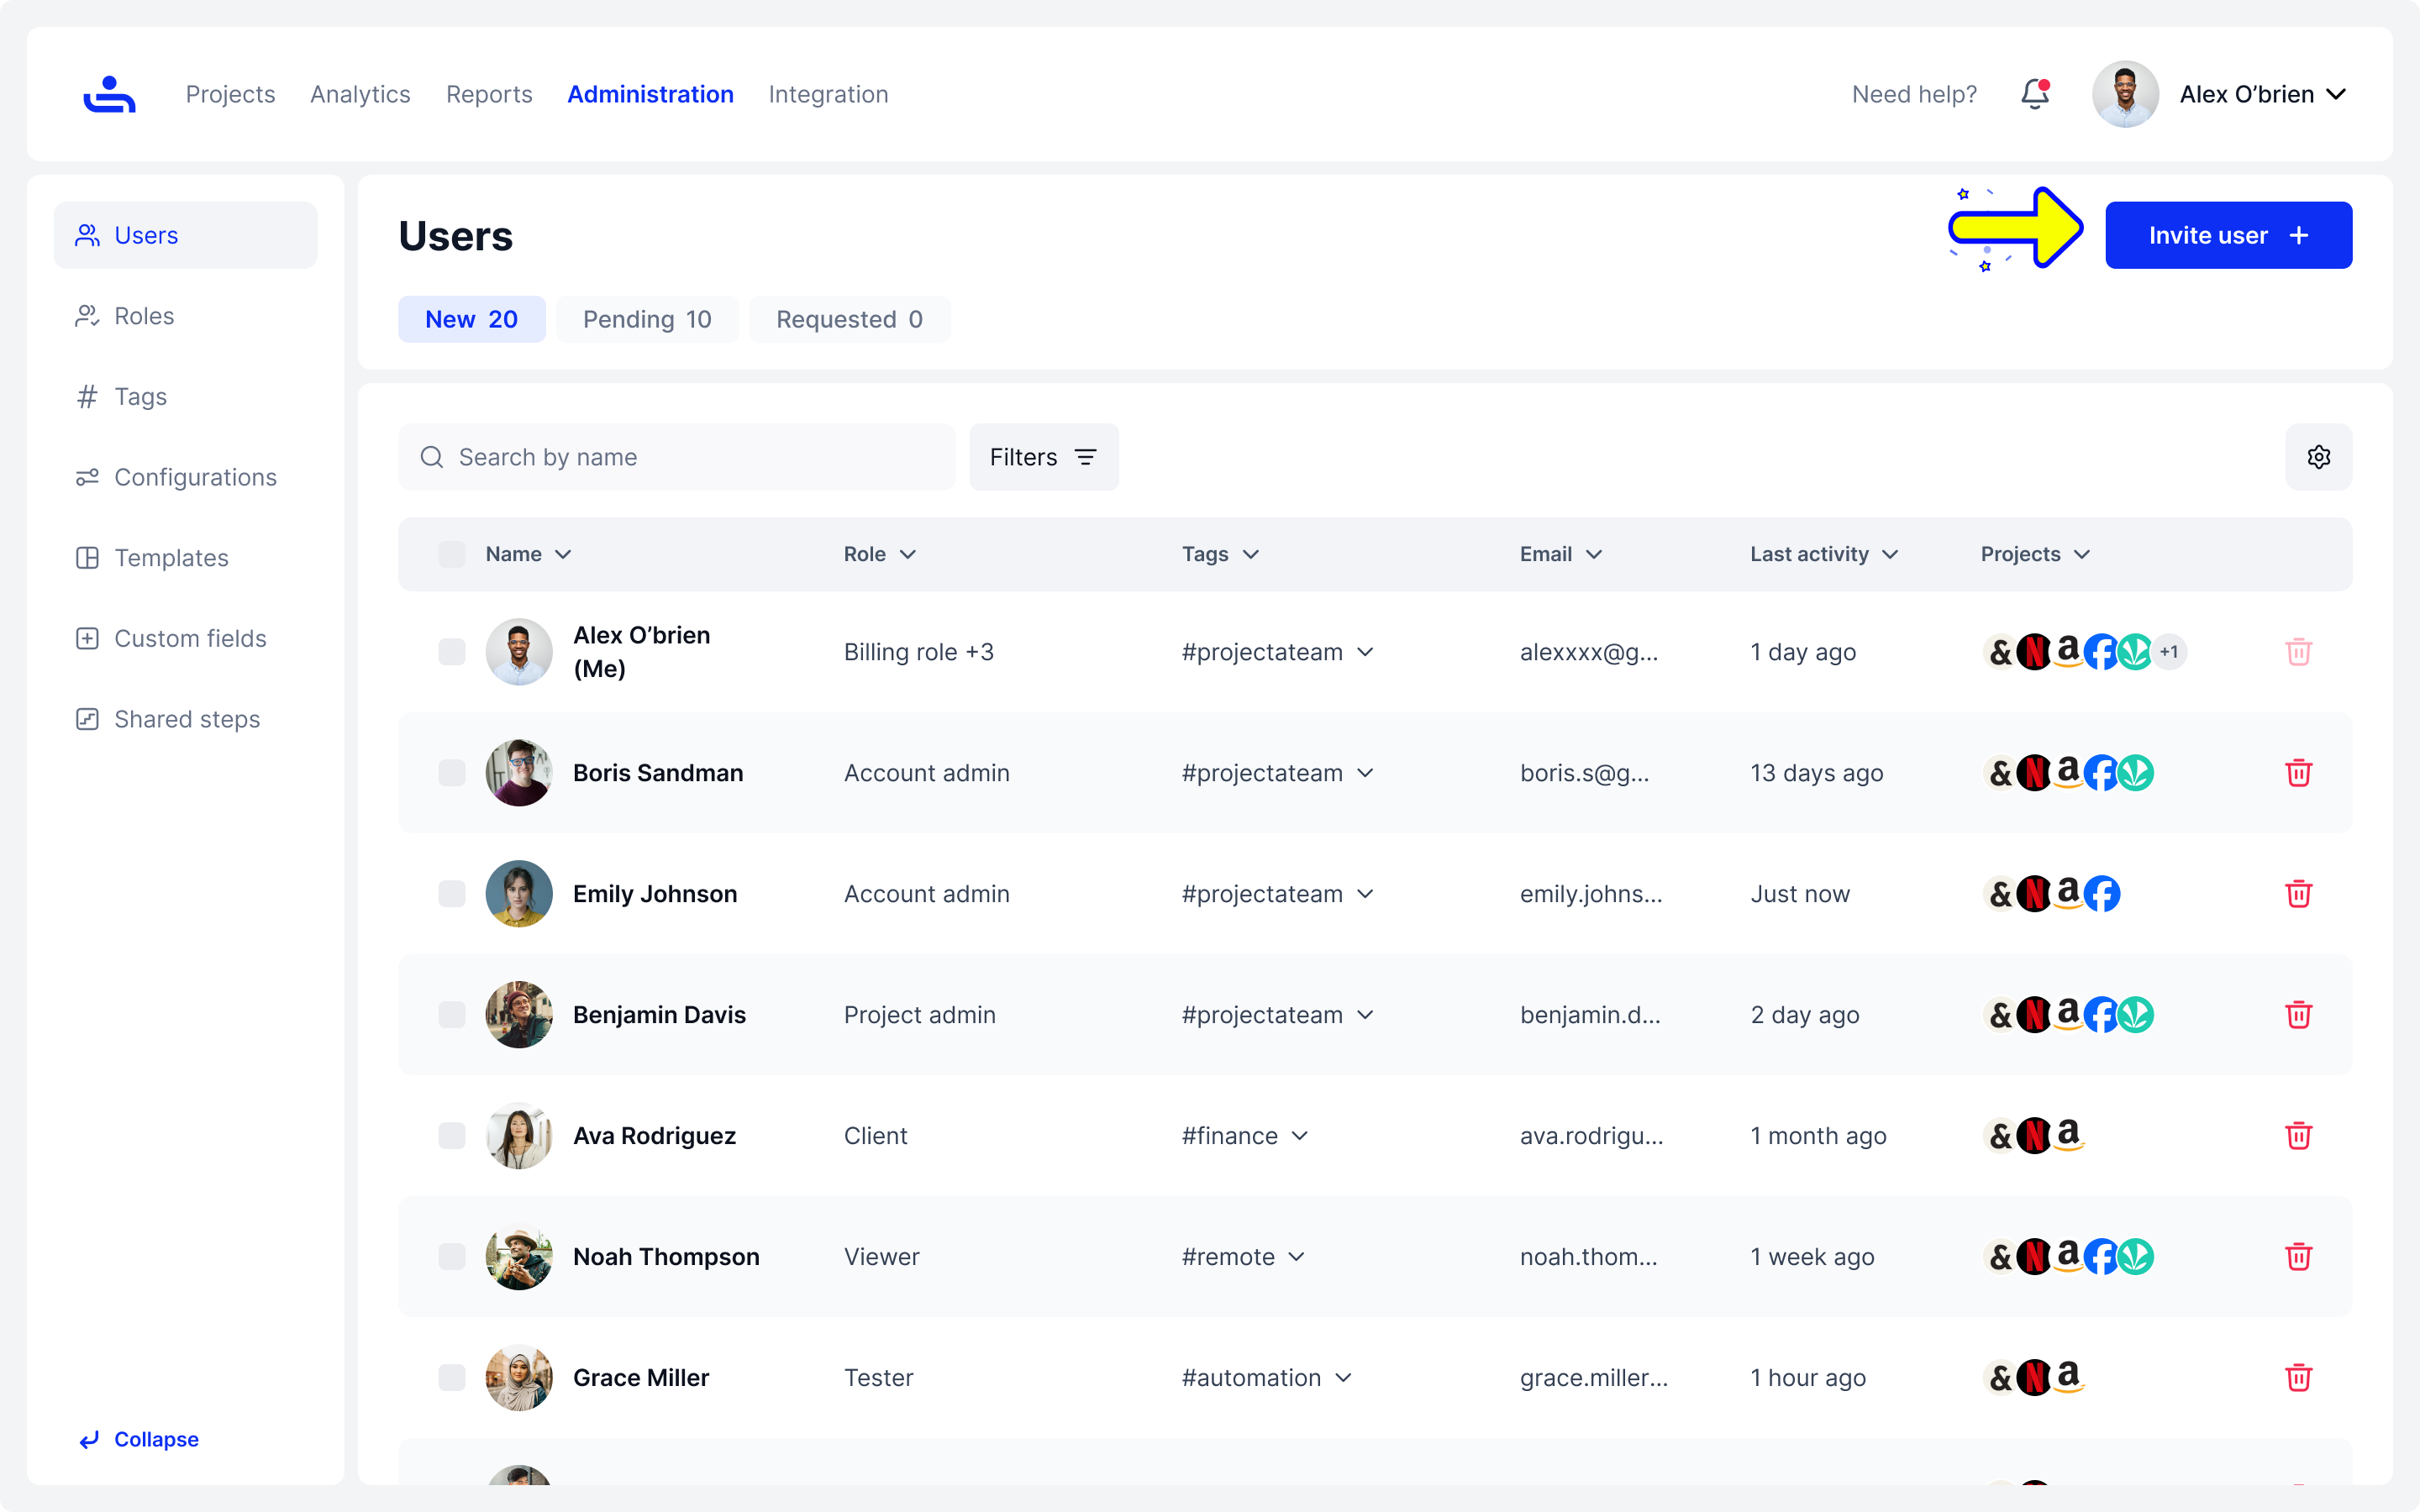Switch to the Pending 10 tab
2420x1512 pixels.
tap(647, 319)
